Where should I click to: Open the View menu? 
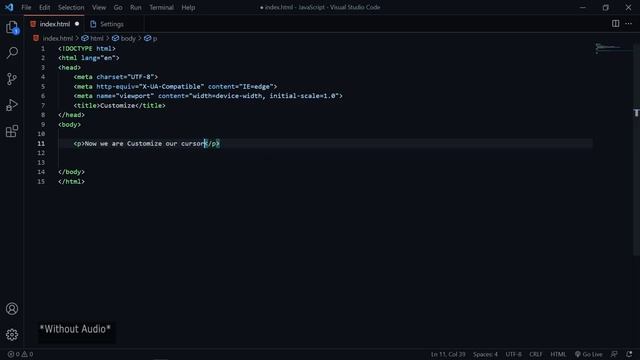[99, 7]
